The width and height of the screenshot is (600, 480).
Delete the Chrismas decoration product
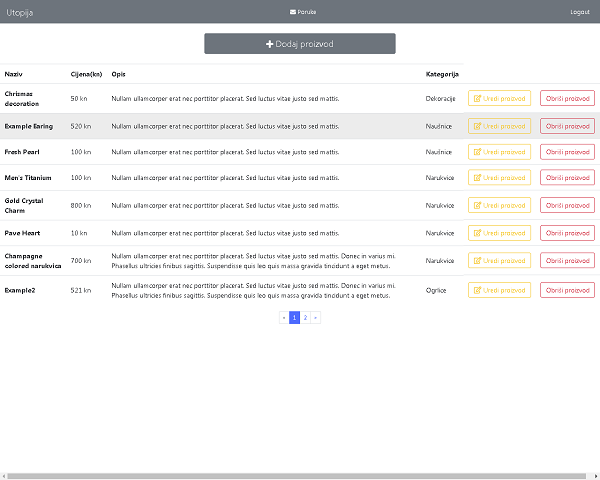coord(567,98)
